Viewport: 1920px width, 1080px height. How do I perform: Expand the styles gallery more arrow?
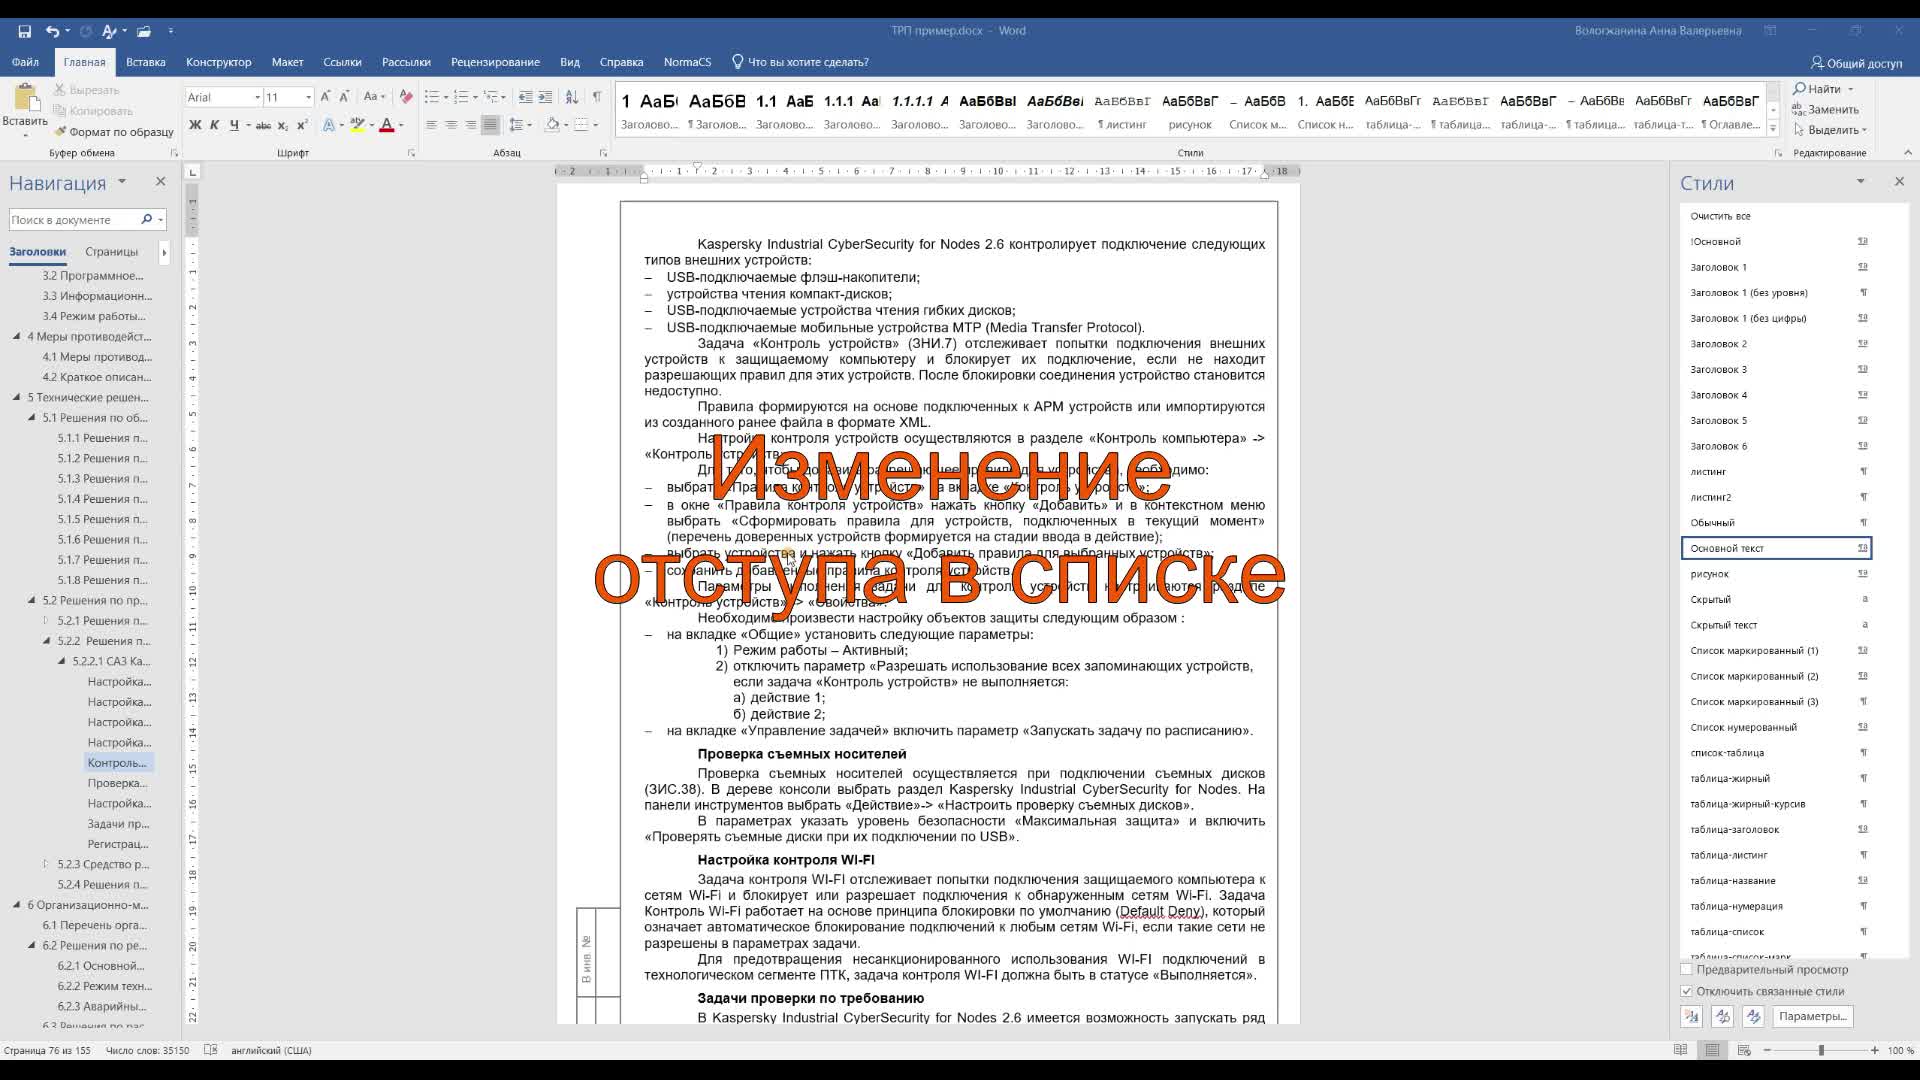1772,129
